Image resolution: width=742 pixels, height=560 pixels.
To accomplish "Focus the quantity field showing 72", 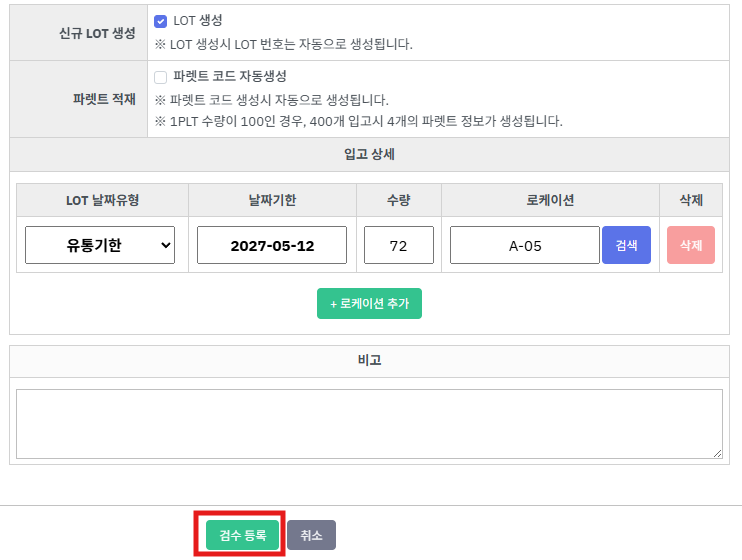I will click(x=398, y=245).
